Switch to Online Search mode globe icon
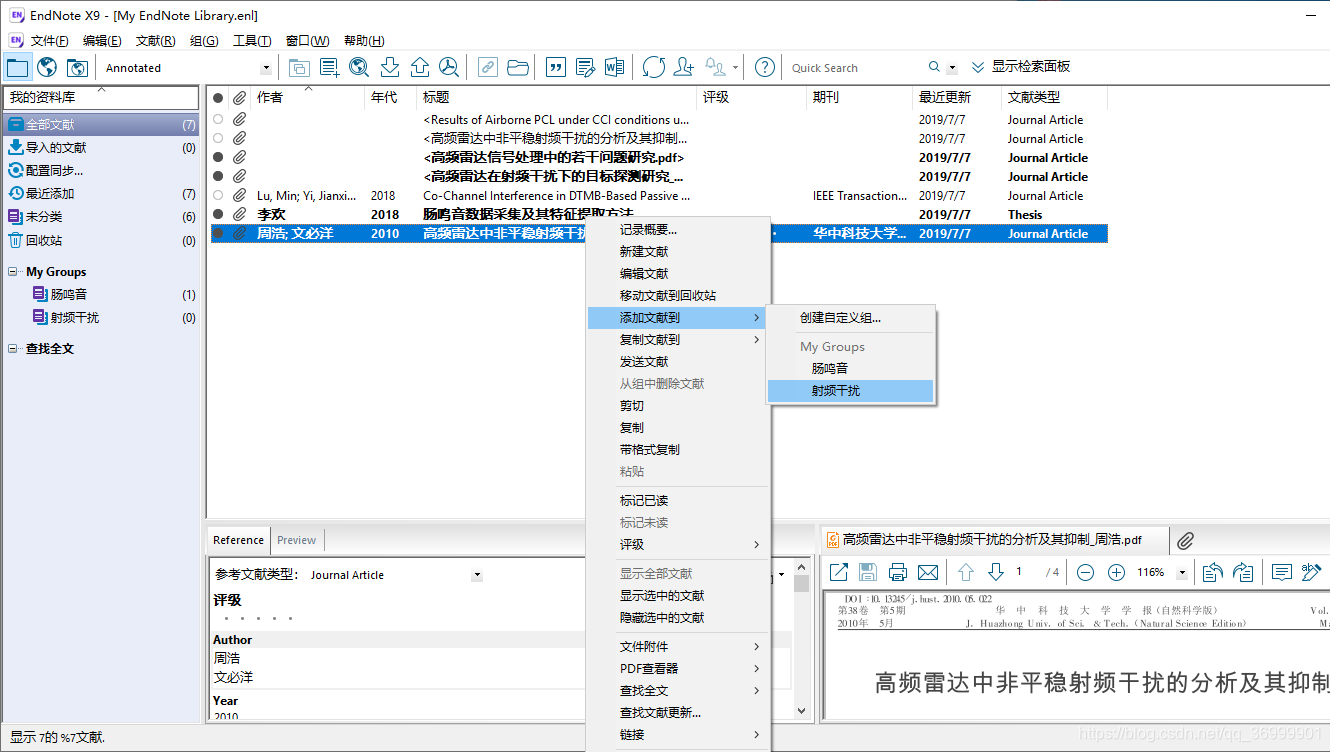1330x752 pixels. coord(47,67)
